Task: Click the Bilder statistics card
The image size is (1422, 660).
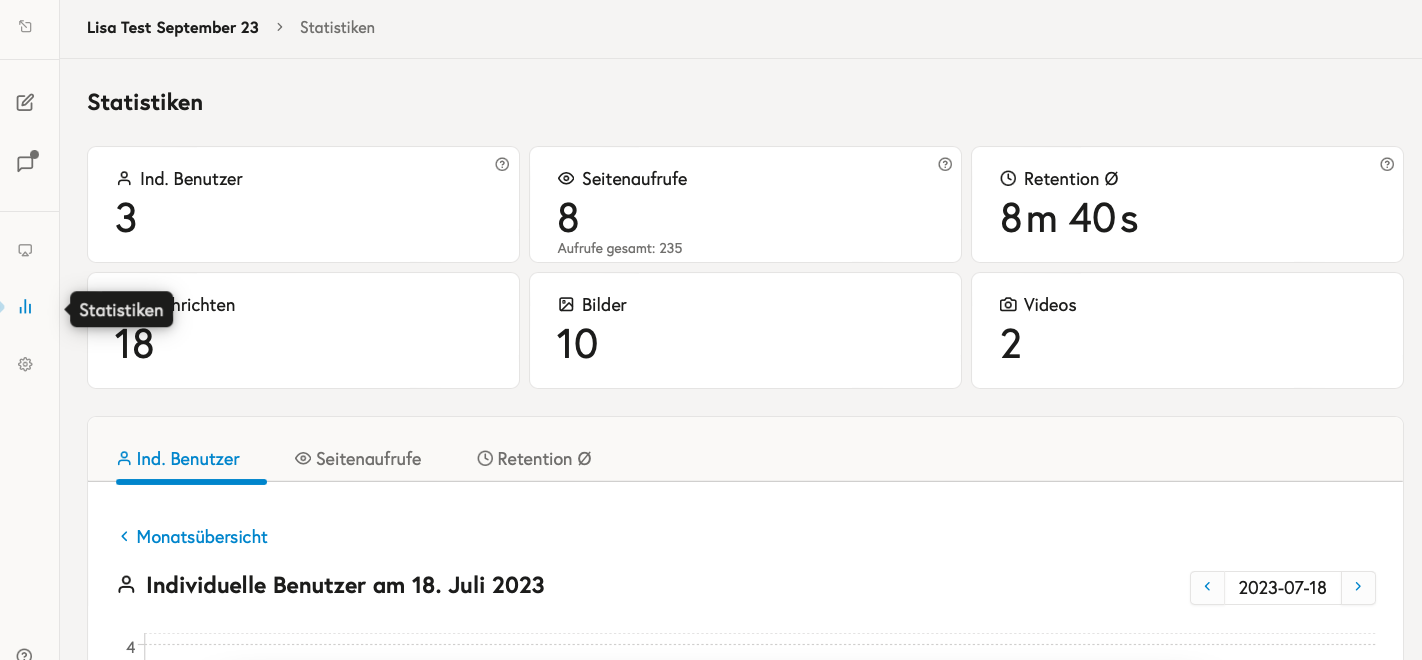Action: [745, 330]
